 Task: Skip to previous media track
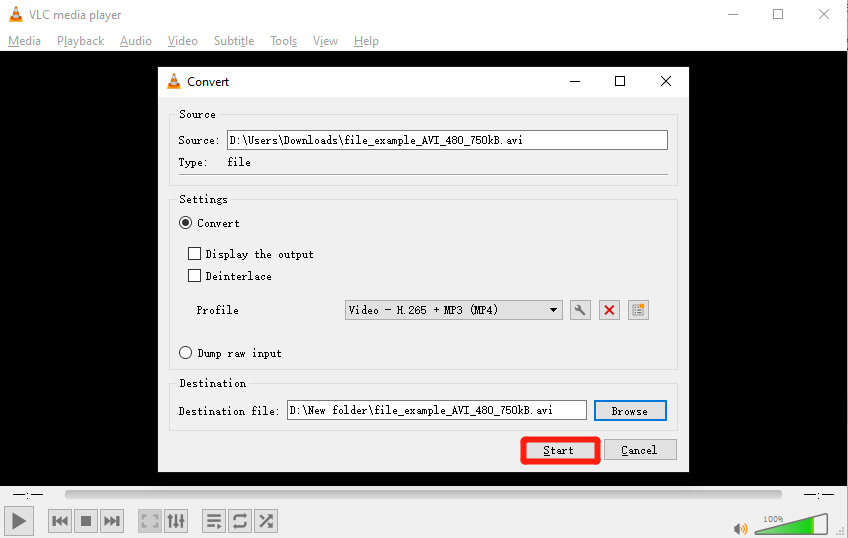[x=60, y=521]
